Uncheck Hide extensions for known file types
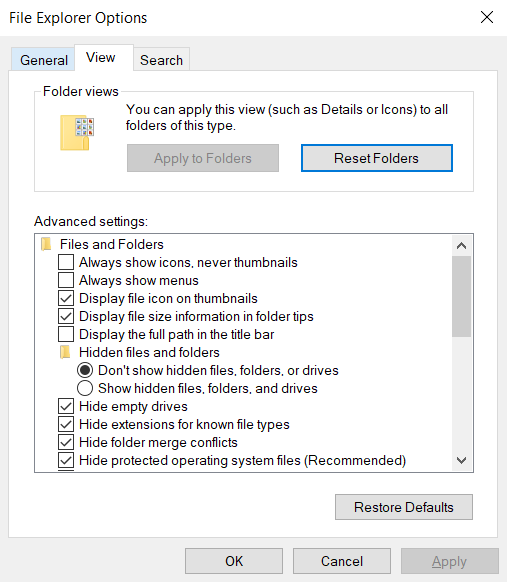 pos(66,424)
